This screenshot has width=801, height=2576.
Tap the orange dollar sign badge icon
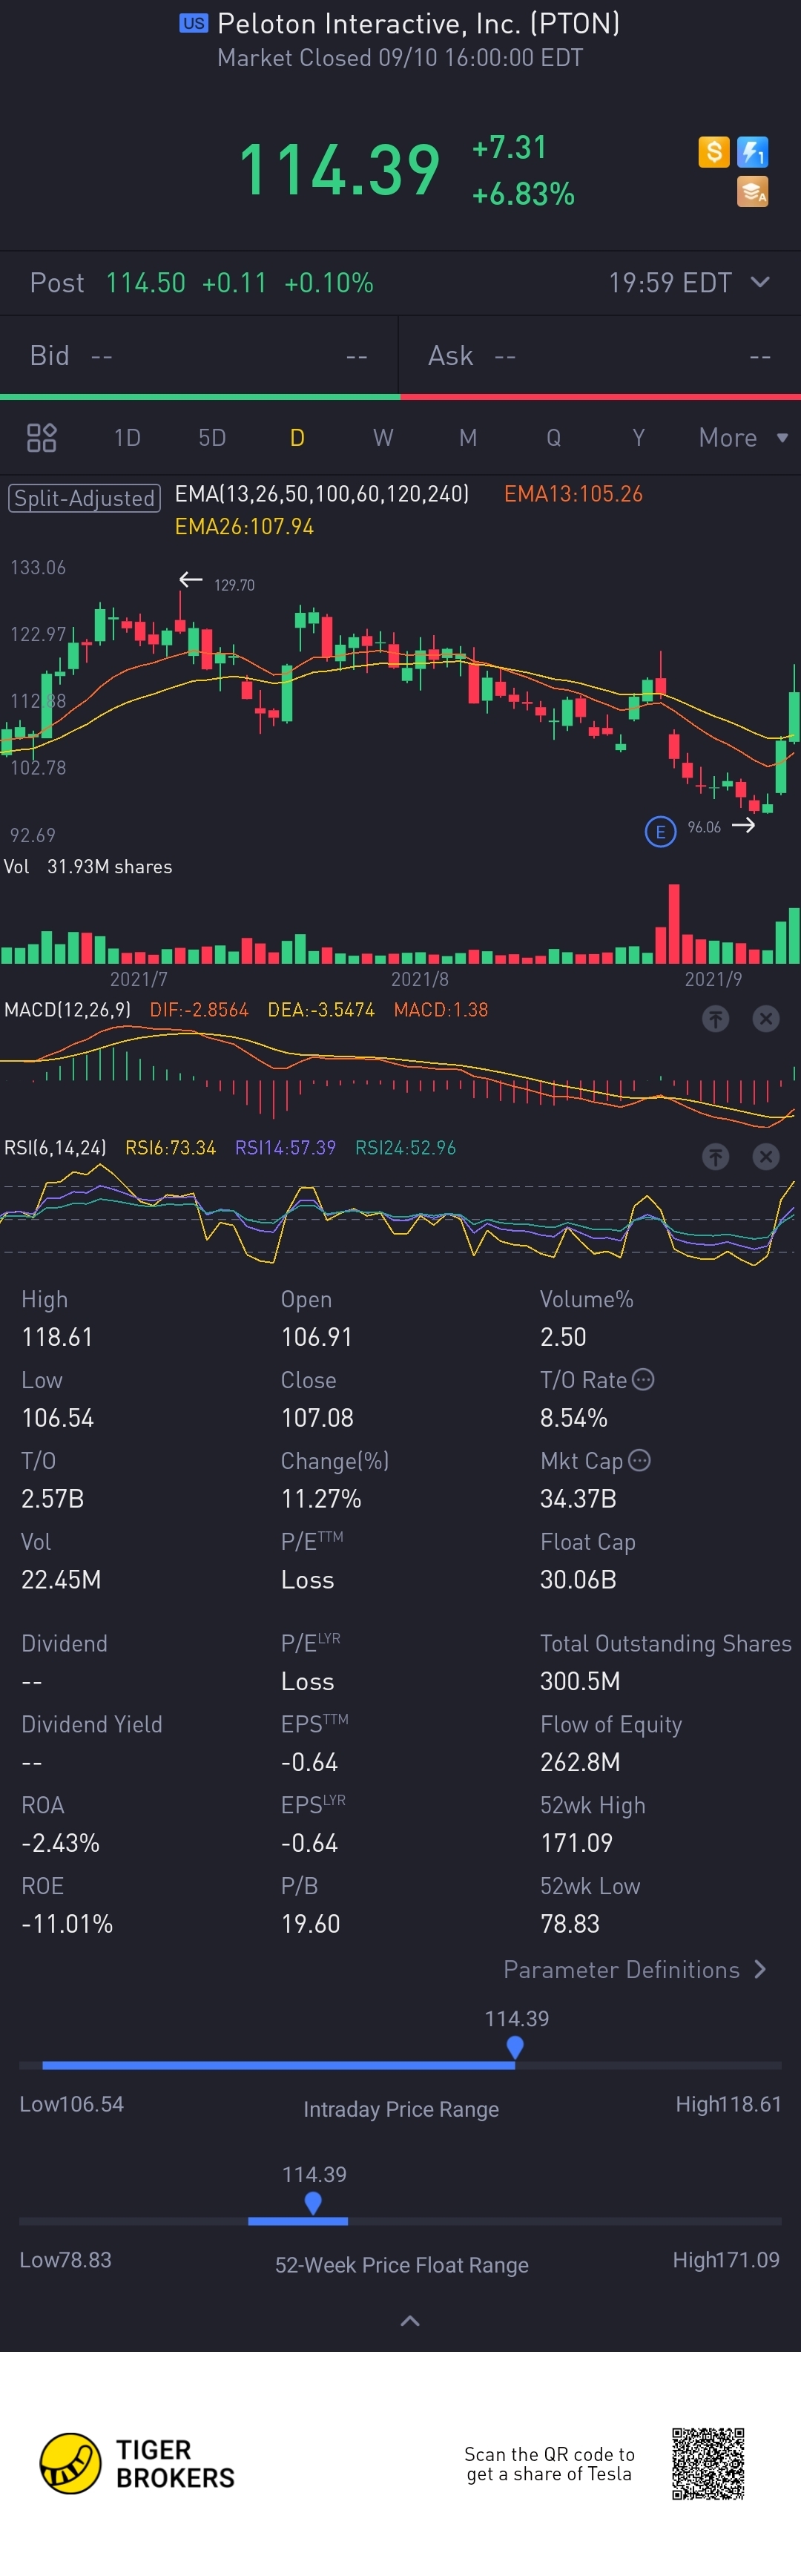tap(713, 152)
